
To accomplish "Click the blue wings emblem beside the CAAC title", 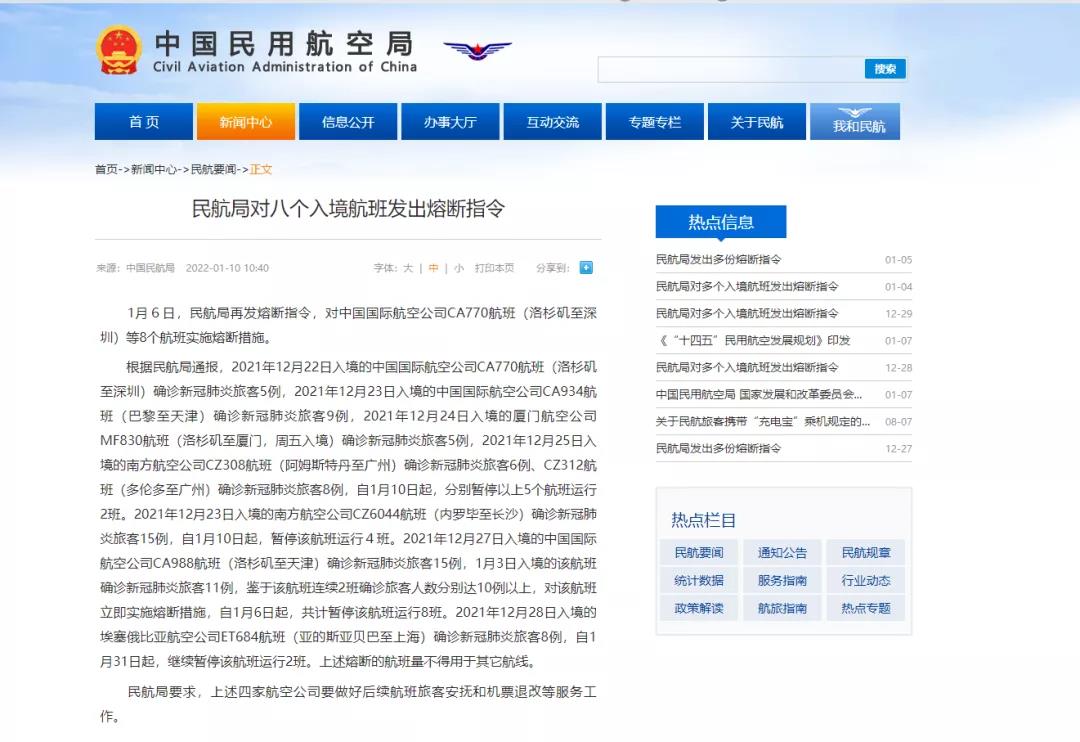I will point(477,51).
